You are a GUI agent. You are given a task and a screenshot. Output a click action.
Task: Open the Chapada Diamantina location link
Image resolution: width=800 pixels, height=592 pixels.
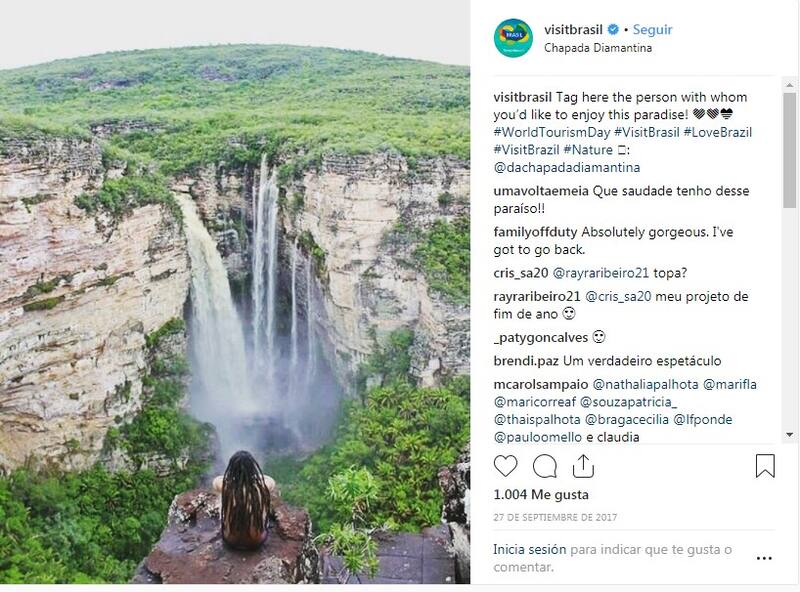coord(592,47)
